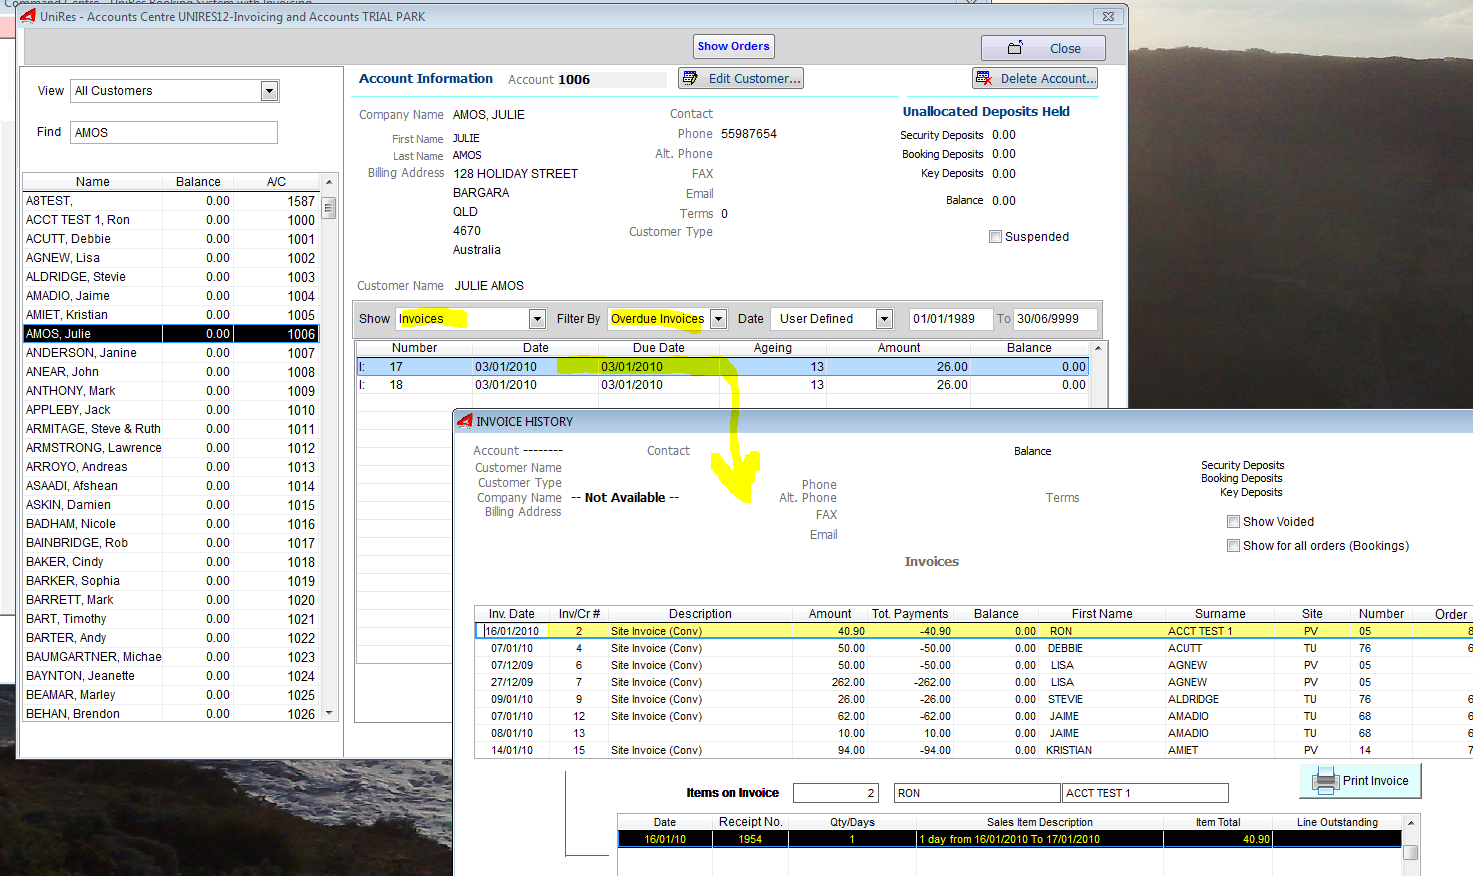Click Tot. Payments column header

[x=910, y=614]
